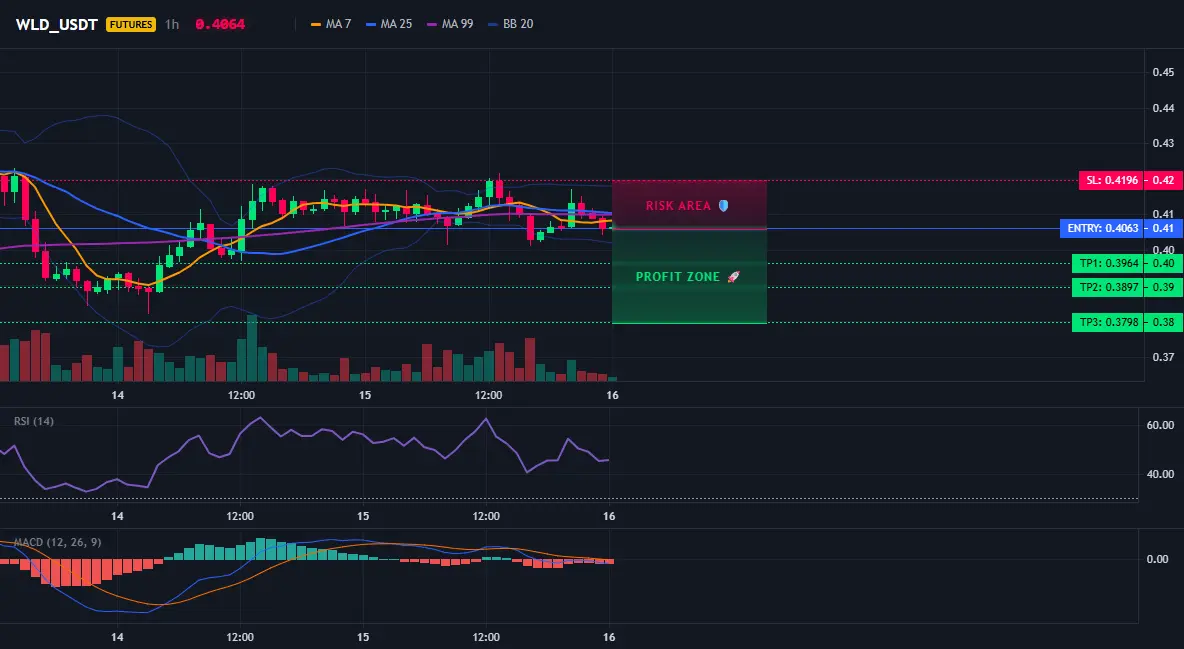Click the 0.39 axis box beside TP2 tag
Image resolution: width=1184 pixels, height=649 pixels.
coord(1164,287)
